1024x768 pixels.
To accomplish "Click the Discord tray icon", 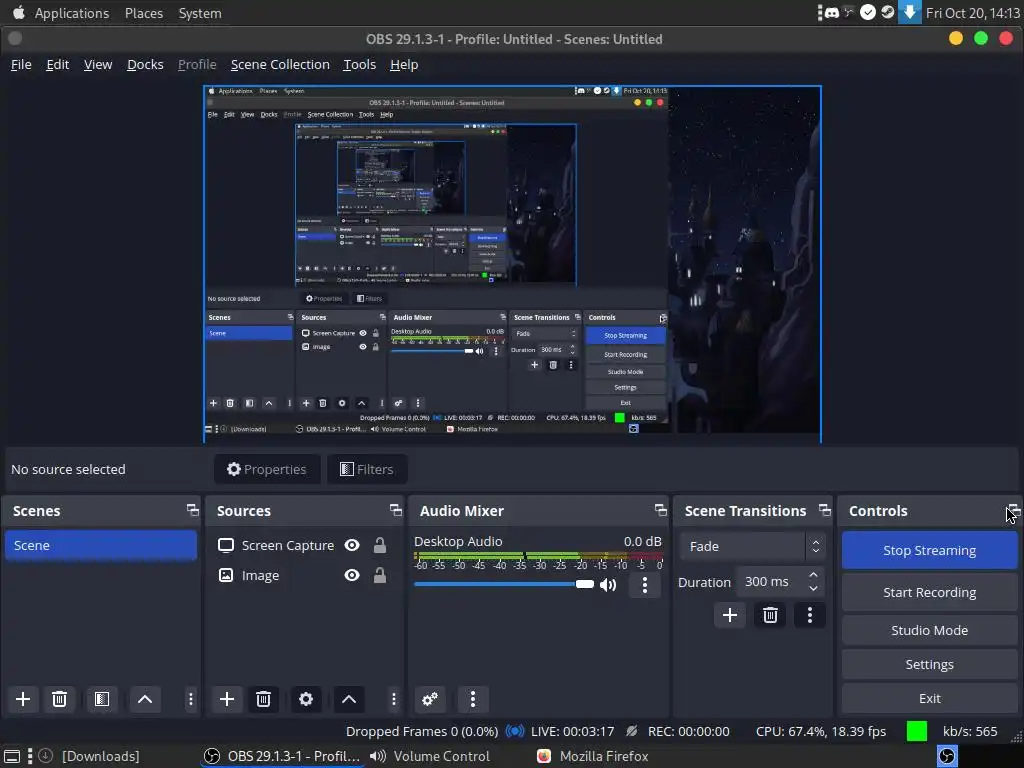I will [x=831, y=13].
